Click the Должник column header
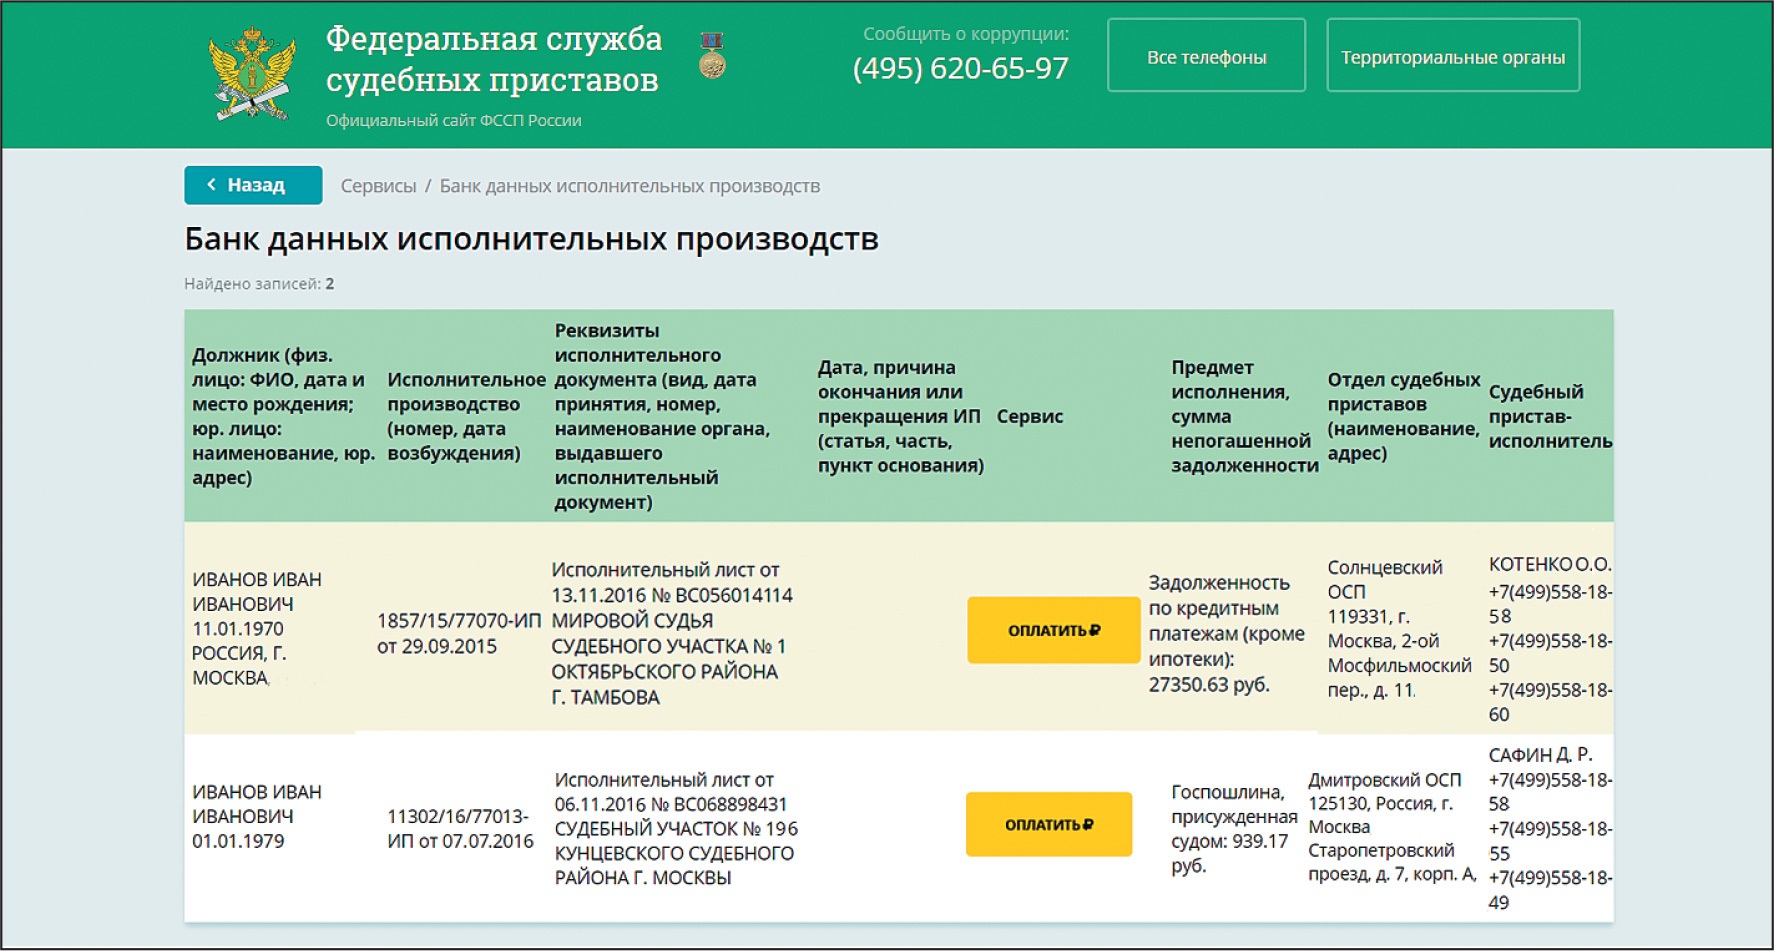The image size is (1774, 951). (282, 416)
